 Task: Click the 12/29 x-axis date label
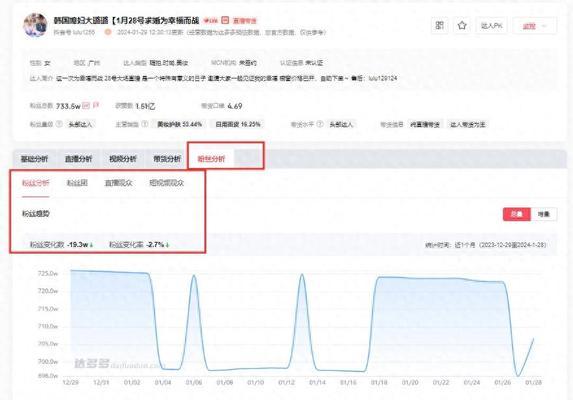pos(71,382)
